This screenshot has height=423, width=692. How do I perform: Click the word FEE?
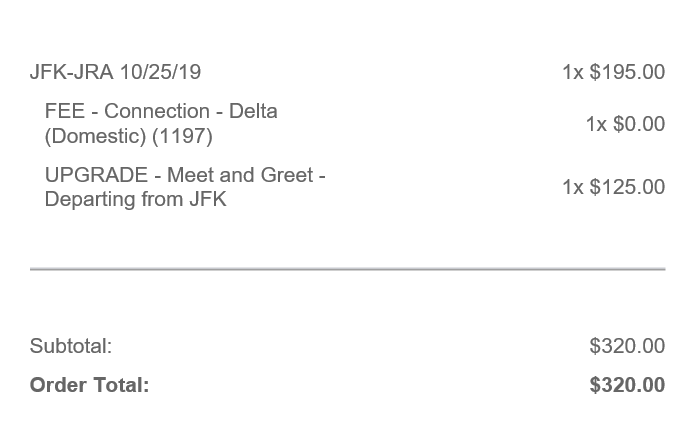pyautogui.click(x=65, y=111)
